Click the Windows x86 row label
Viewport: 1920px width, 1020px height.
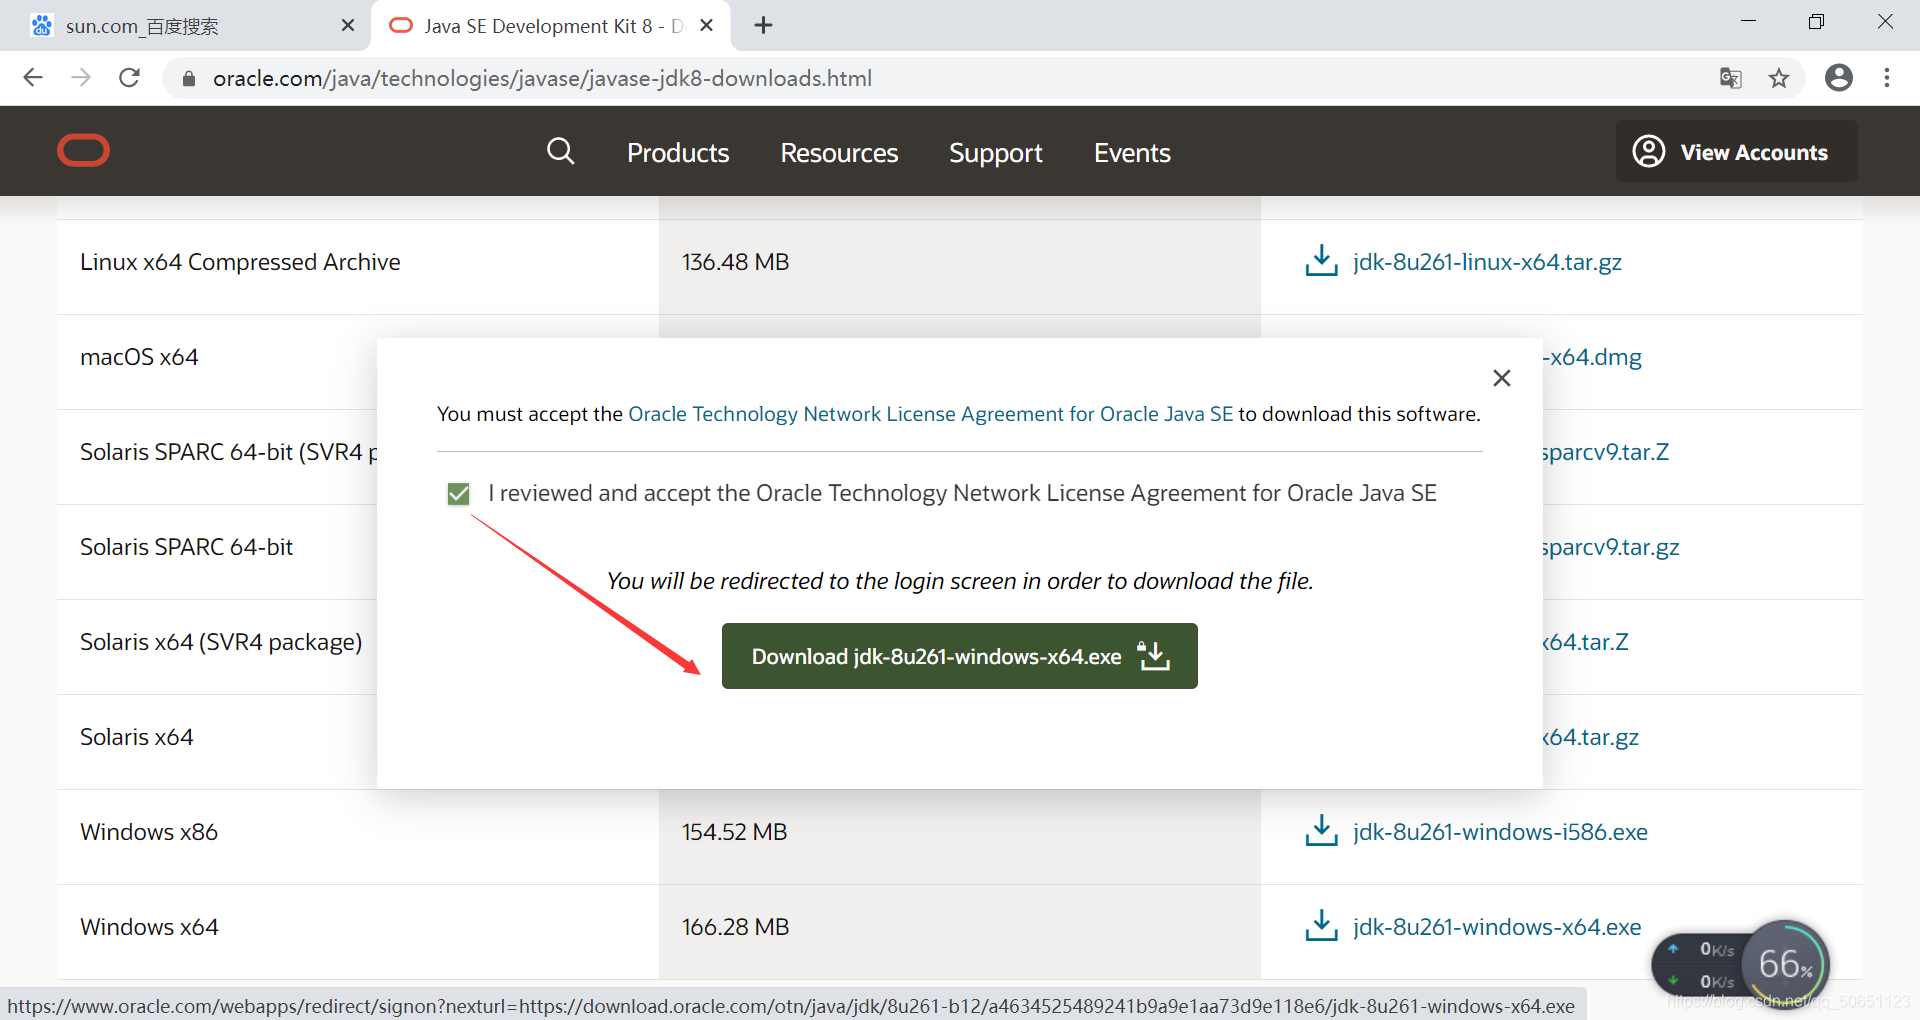click(149, 832)
